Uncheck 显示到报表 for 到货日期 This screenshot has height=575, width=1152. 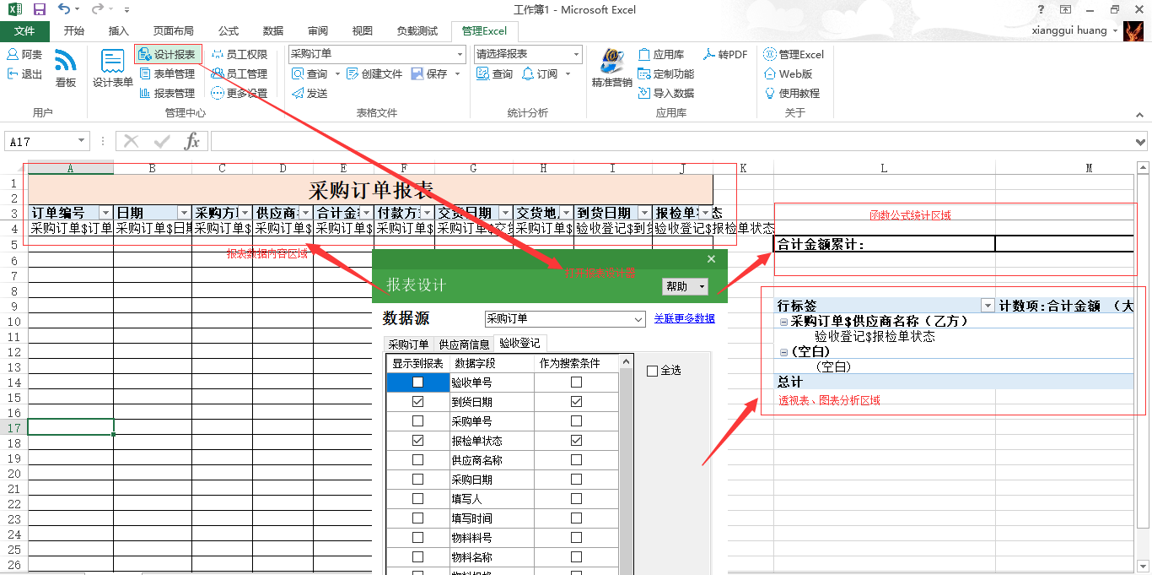(x=417, y=402)
